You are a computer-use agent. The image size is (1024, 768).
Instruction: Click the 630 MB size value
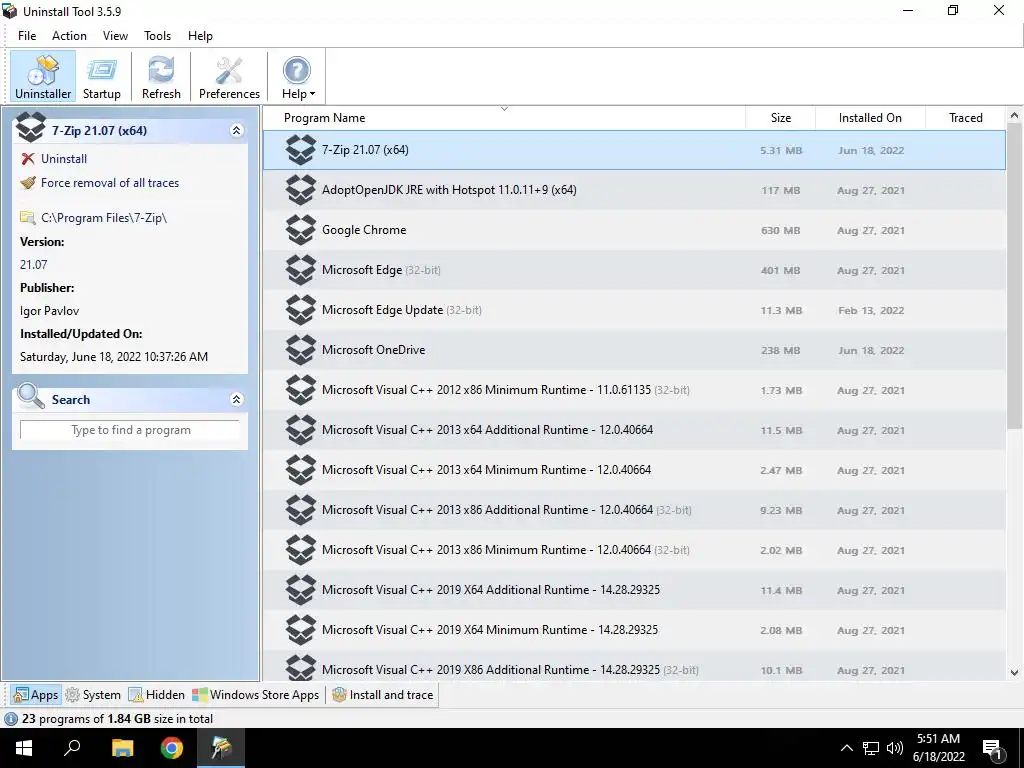(x=780, y=231)
